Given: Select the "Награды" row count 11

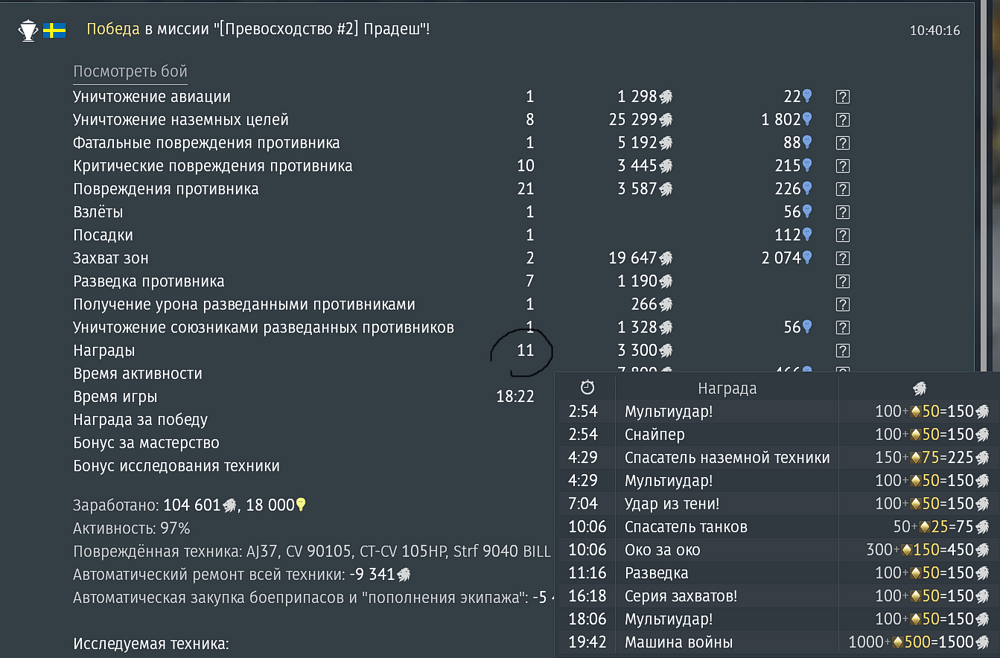Looking at the screenshot, I should (x=526, y=351).
